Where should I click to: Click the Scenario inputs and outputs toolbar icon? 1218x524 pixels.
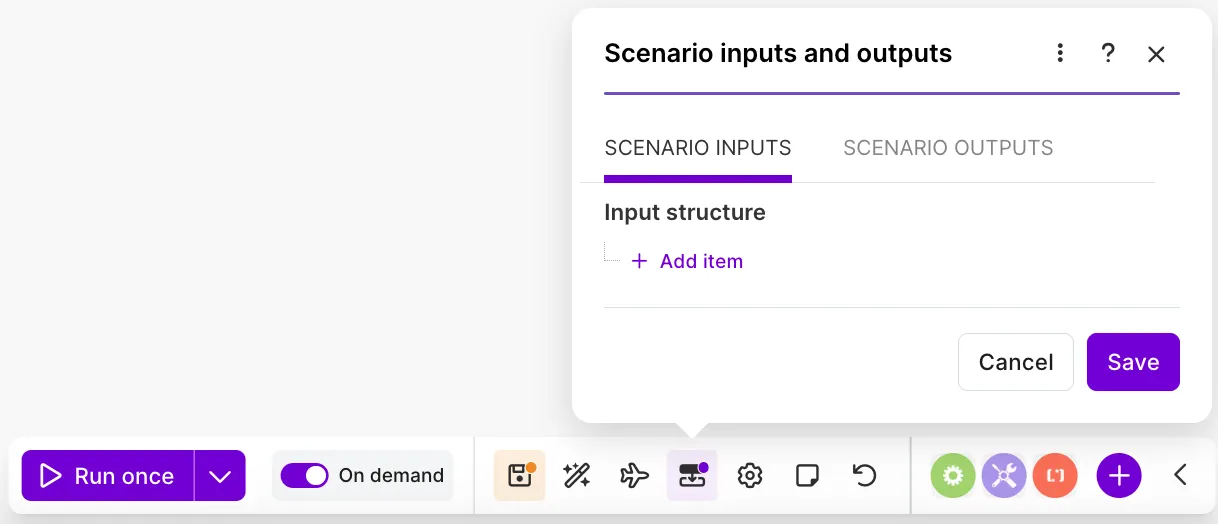(x=692, y=475)
